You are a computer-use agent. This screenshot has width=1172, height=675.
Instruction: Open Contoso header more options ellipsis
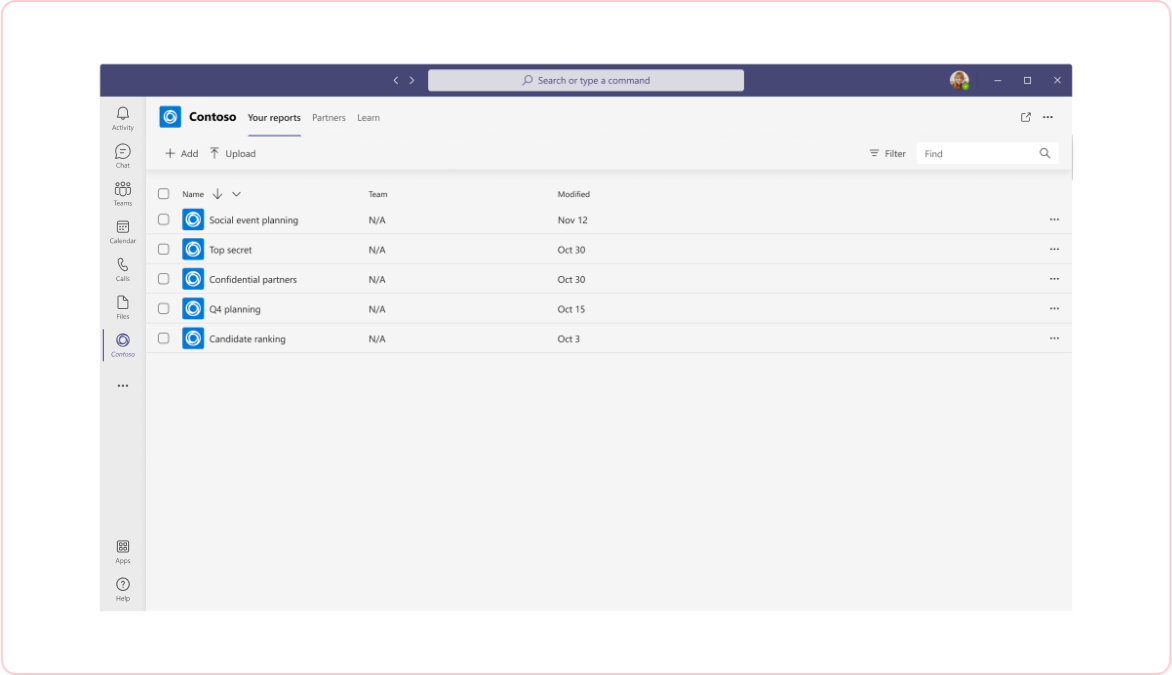coord(1048,117)
